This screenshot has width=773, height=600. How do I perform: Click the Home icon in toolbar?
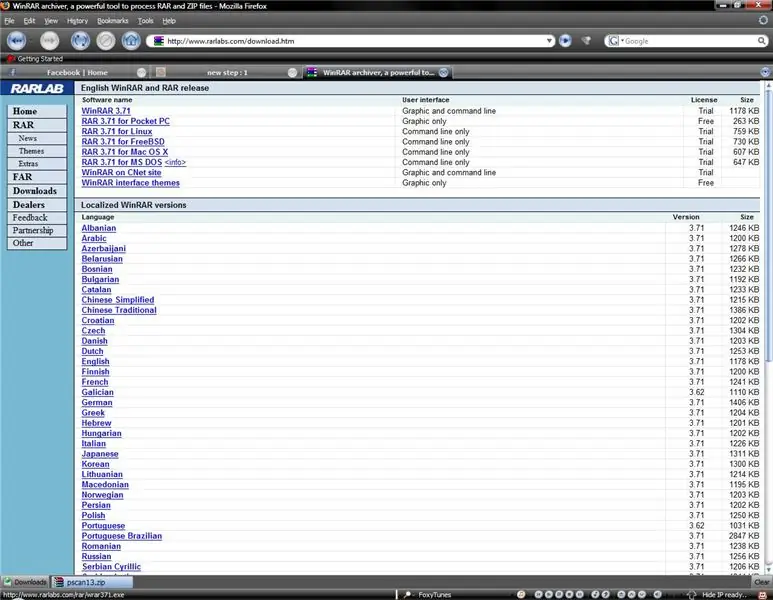click(131, 41)
